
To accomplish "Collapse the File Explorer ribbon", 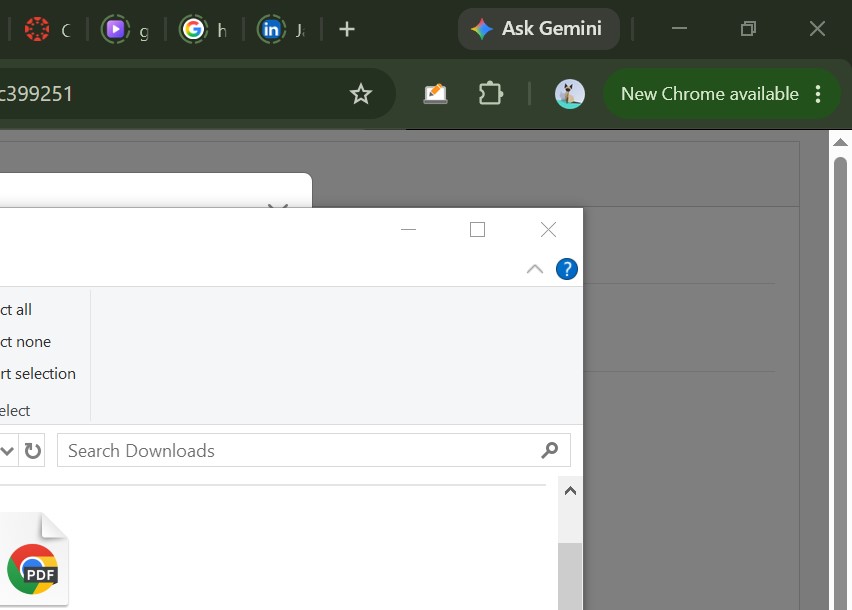I will 535,269.
